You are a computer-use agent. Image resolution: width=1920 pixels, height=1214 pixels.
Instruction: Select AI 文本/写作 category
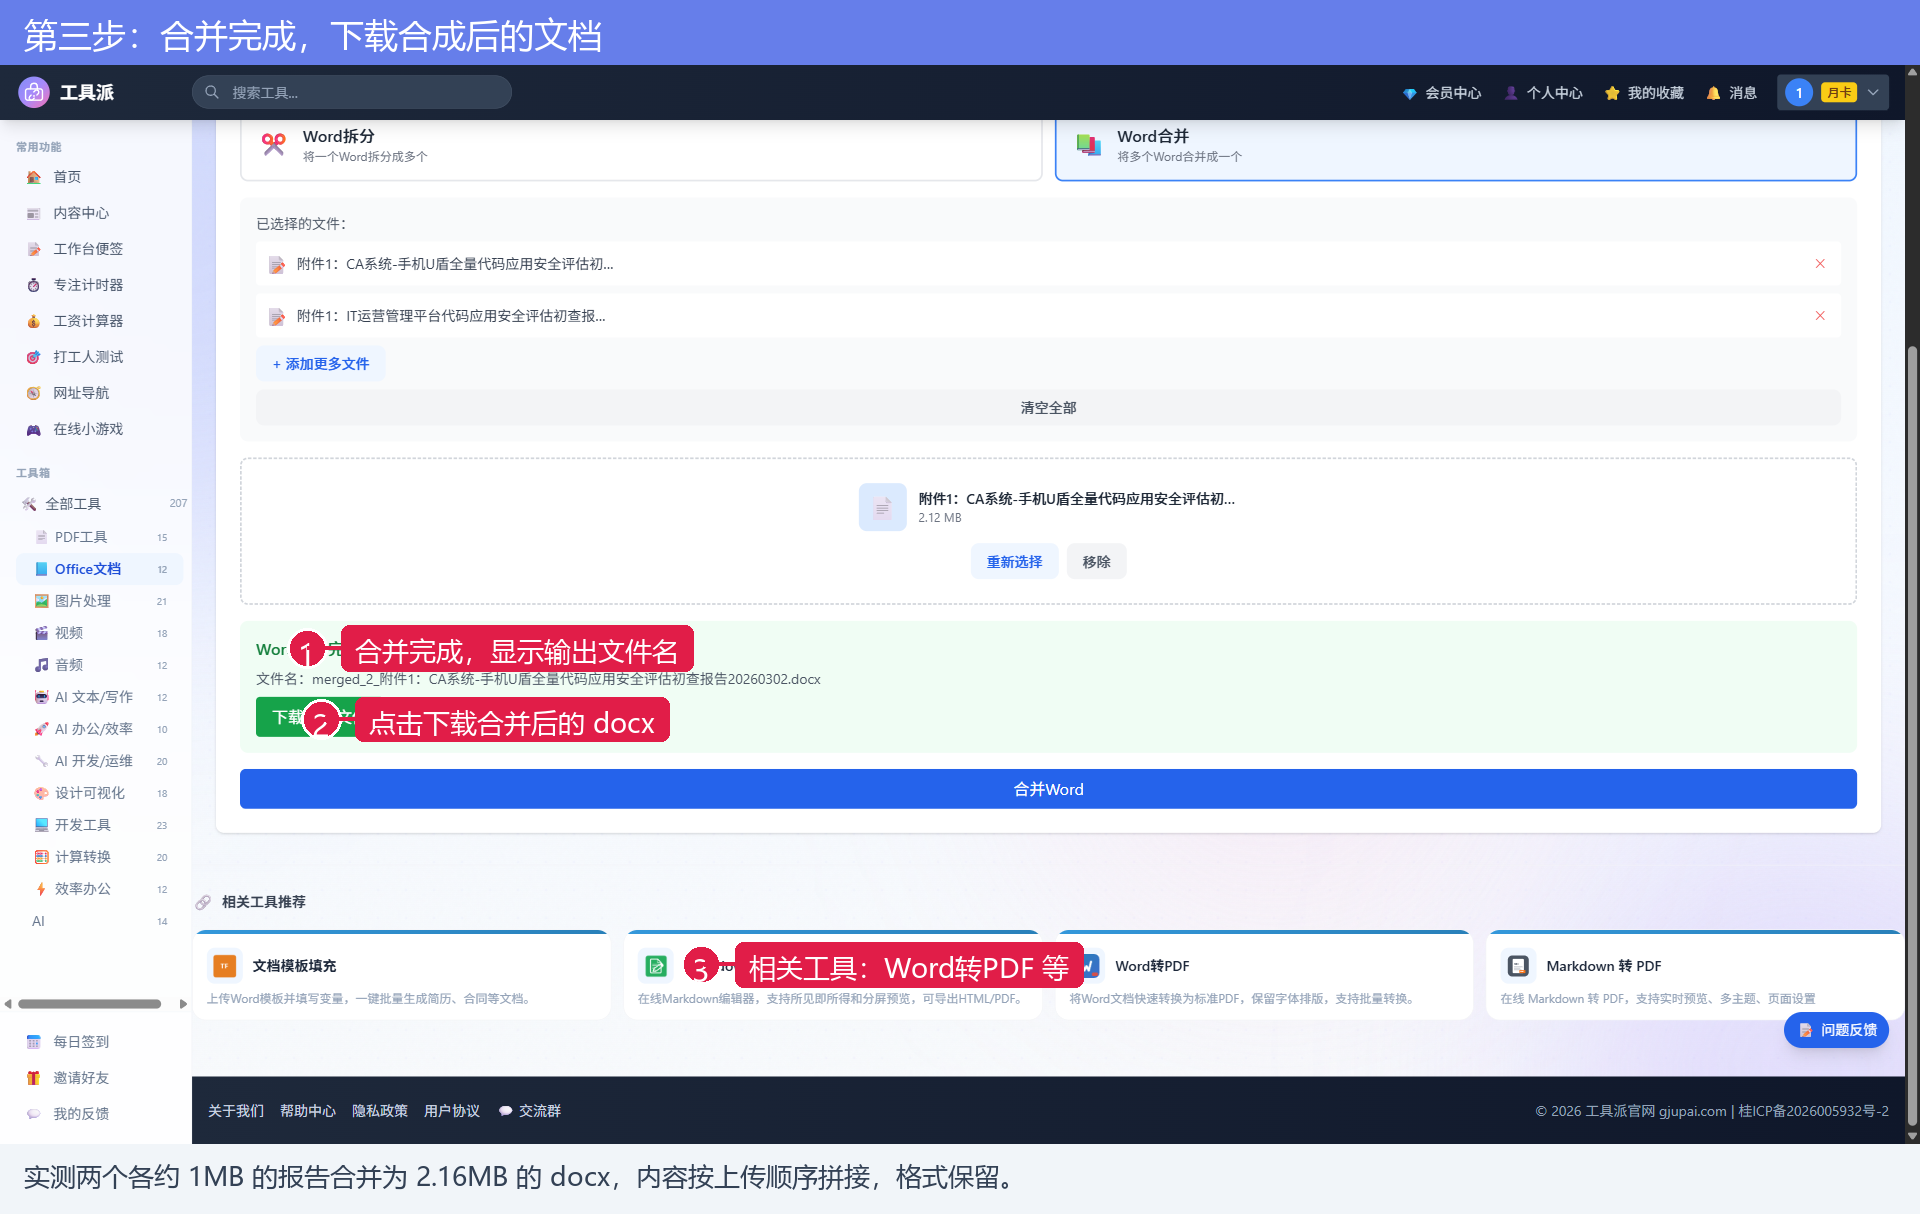(100, 697)
